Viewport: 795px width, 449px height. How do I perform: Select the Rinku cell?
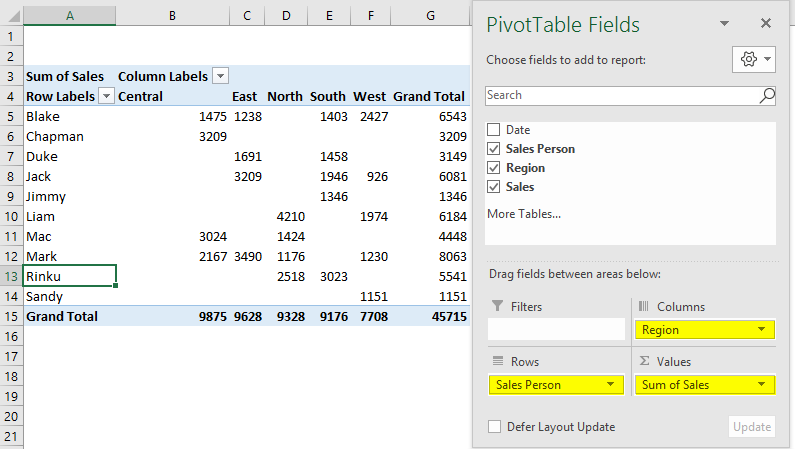[x=69, y=276]
